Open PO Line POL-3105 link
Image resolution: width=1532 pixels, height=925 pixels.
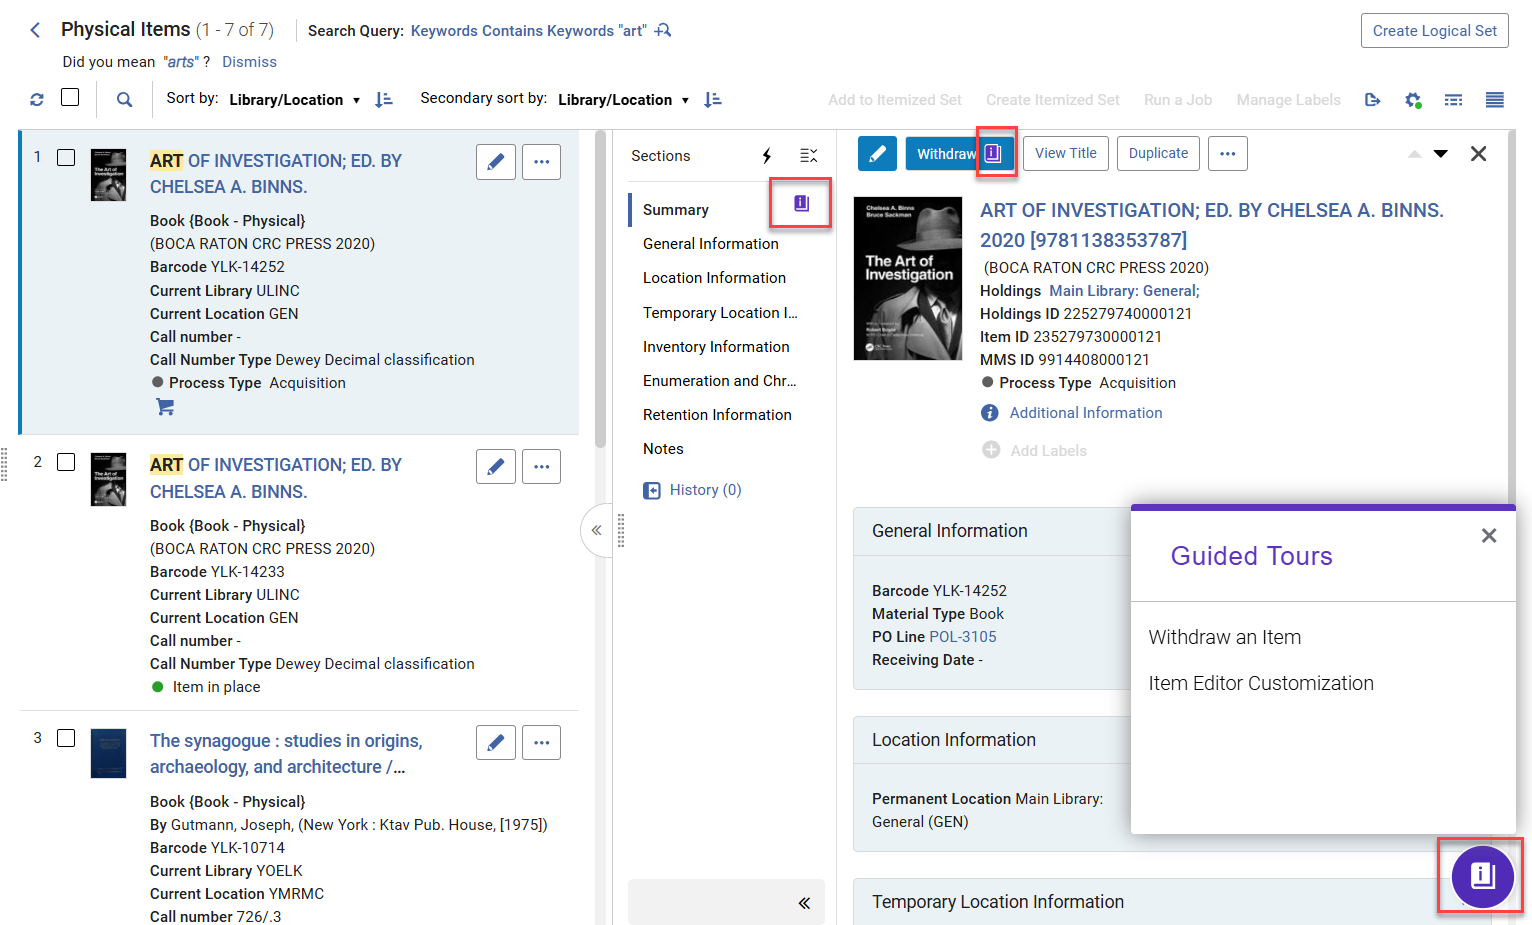[x=962, y=637]
